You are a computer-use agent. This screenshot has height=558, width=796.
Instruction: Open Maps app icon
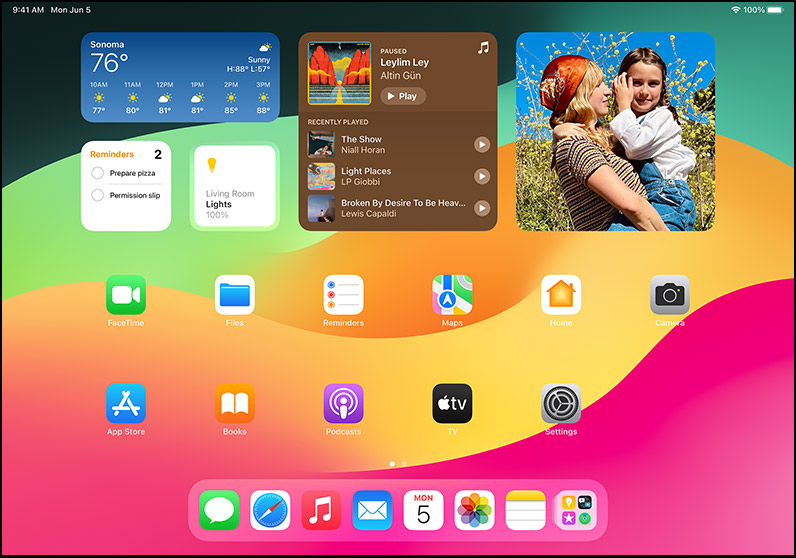tap(452, 295)
